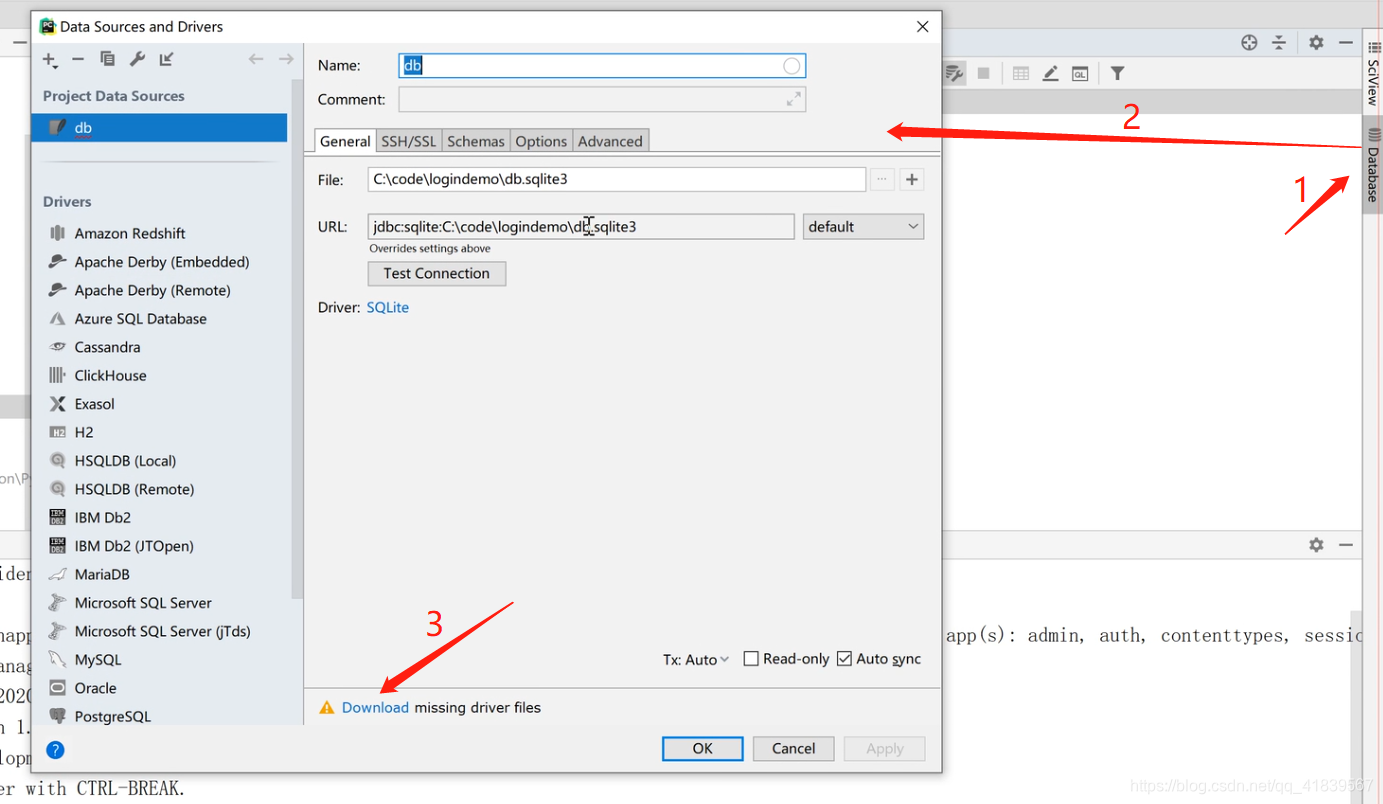The height and width of the screenshot is (804, 1383).
Task: Click the File path input field
Action: pyautogui.click(x=616, y=179)
